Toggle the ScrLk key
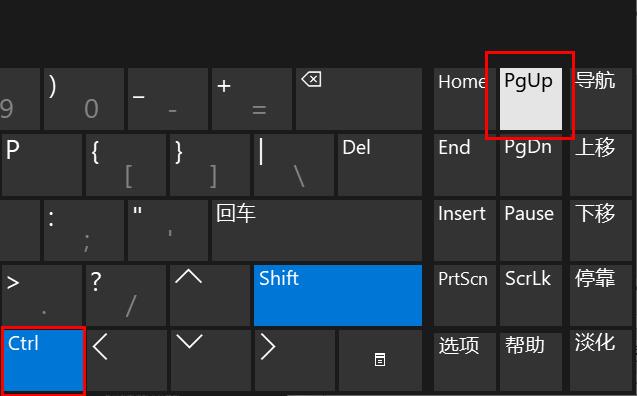 (x=531, y=295)
